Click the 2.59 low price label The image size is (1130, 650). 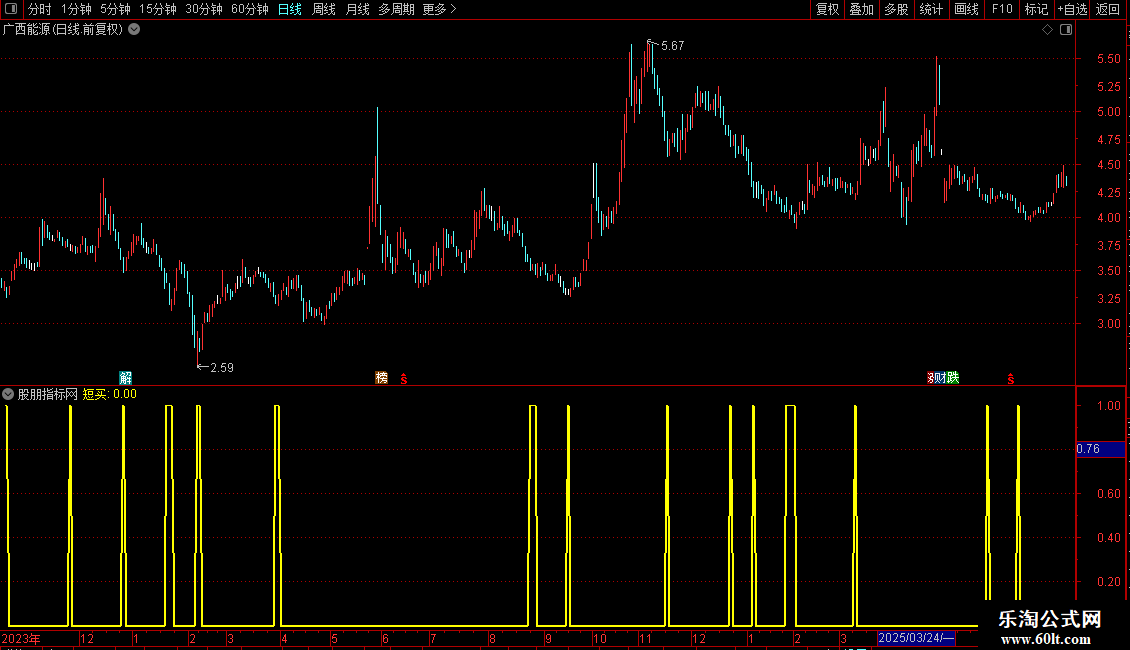[222, 368]
